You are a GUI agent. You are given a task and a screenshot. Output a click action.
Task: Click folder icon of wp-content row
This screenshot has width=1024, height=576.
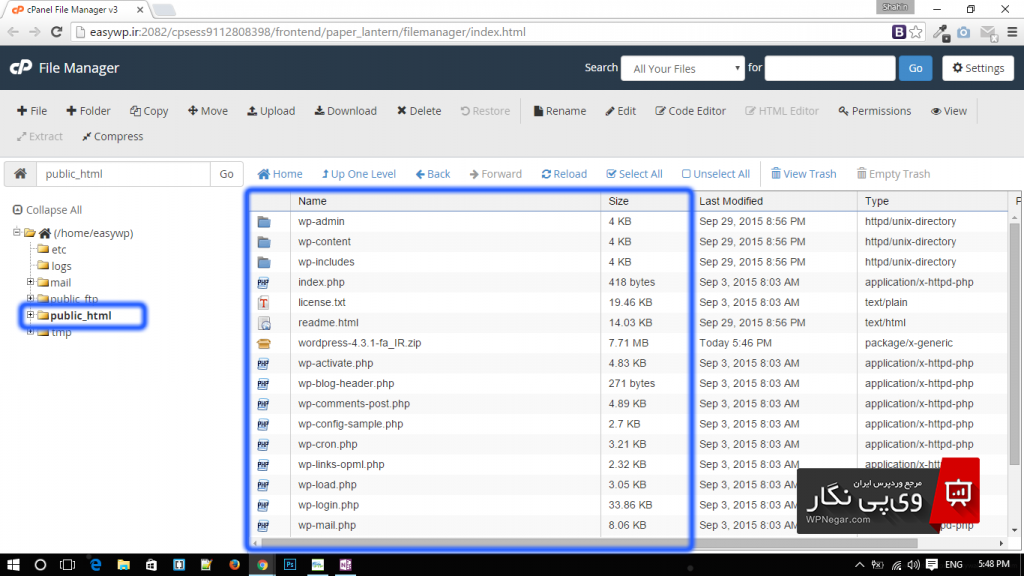coord(264,242)
